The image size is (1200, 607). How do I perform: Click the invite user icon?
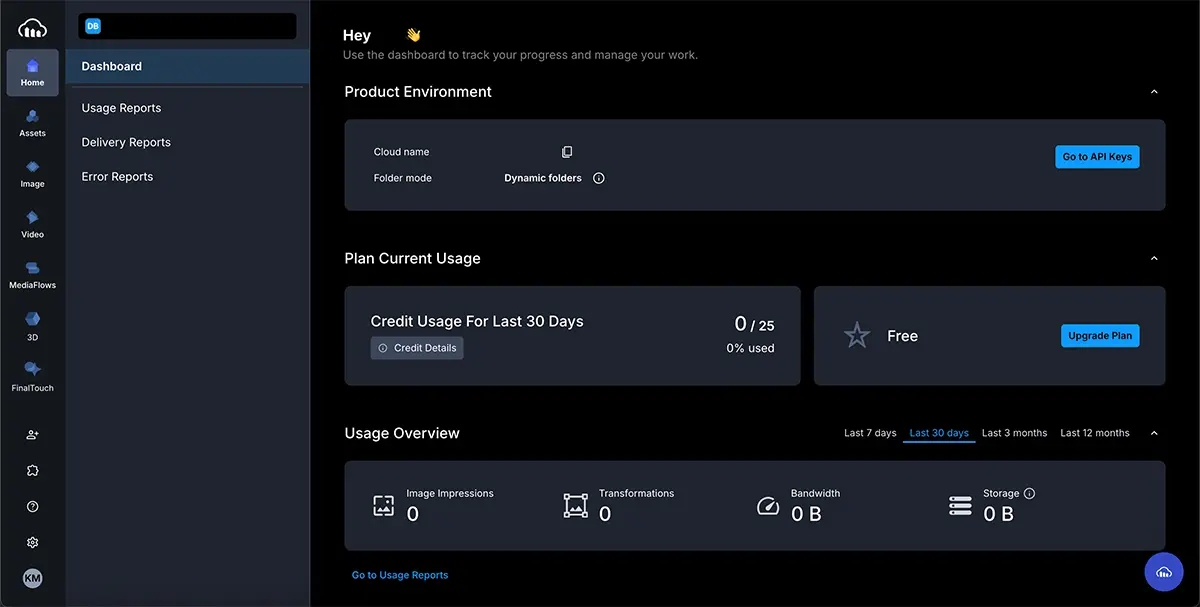(32, 435)
